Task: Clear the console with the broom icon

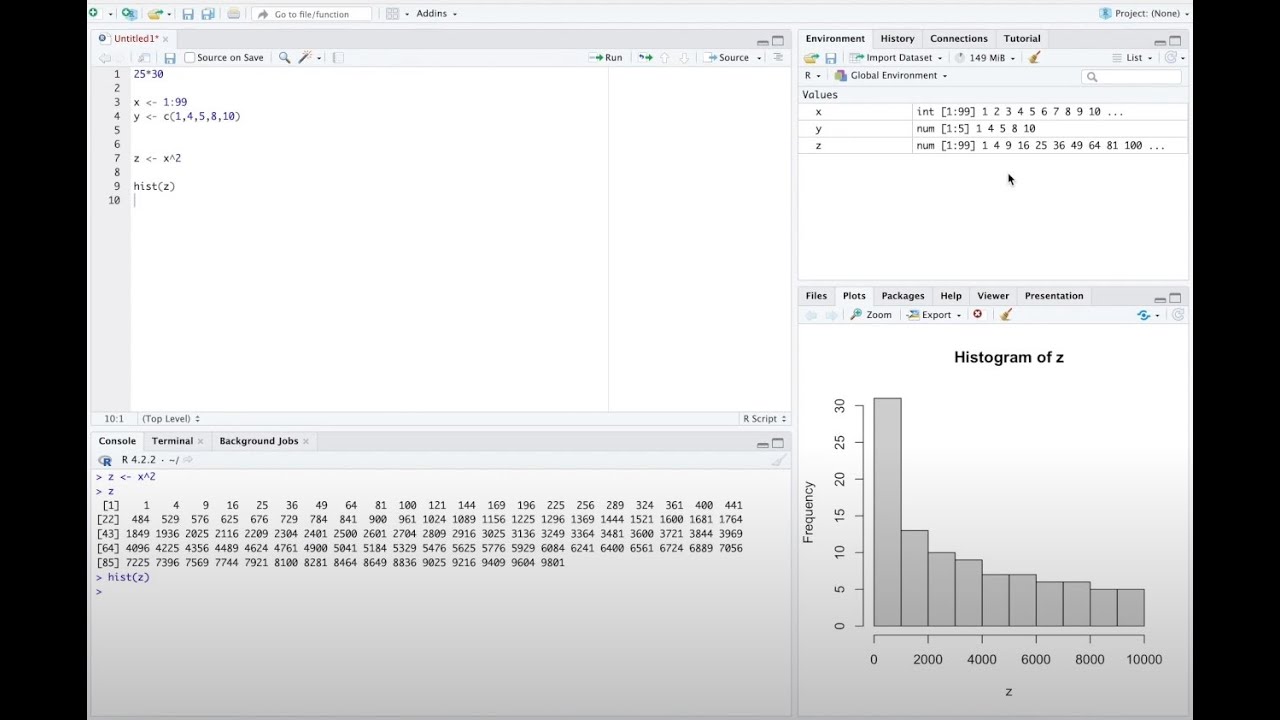Action: point(778,460)
